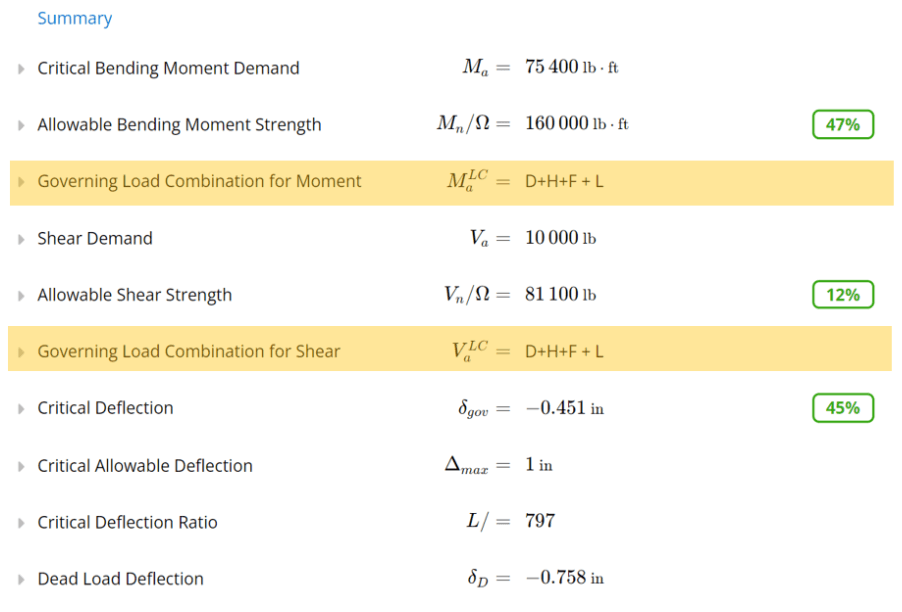Select the 45% deflection utilization indicator
The height and width of the screenshot is (612, 902).
pos(842,408)
